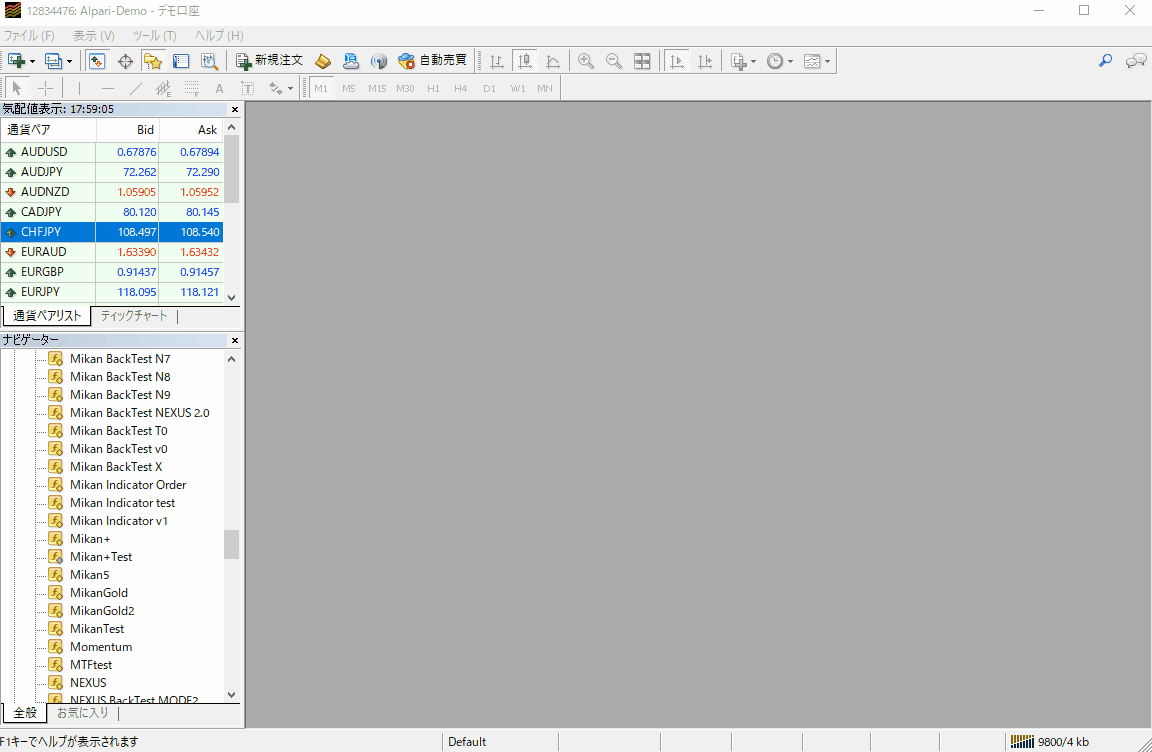Toggle the M1 timeframe button
The height and width of the screenshot is (752, 1152).
[321, 88]
